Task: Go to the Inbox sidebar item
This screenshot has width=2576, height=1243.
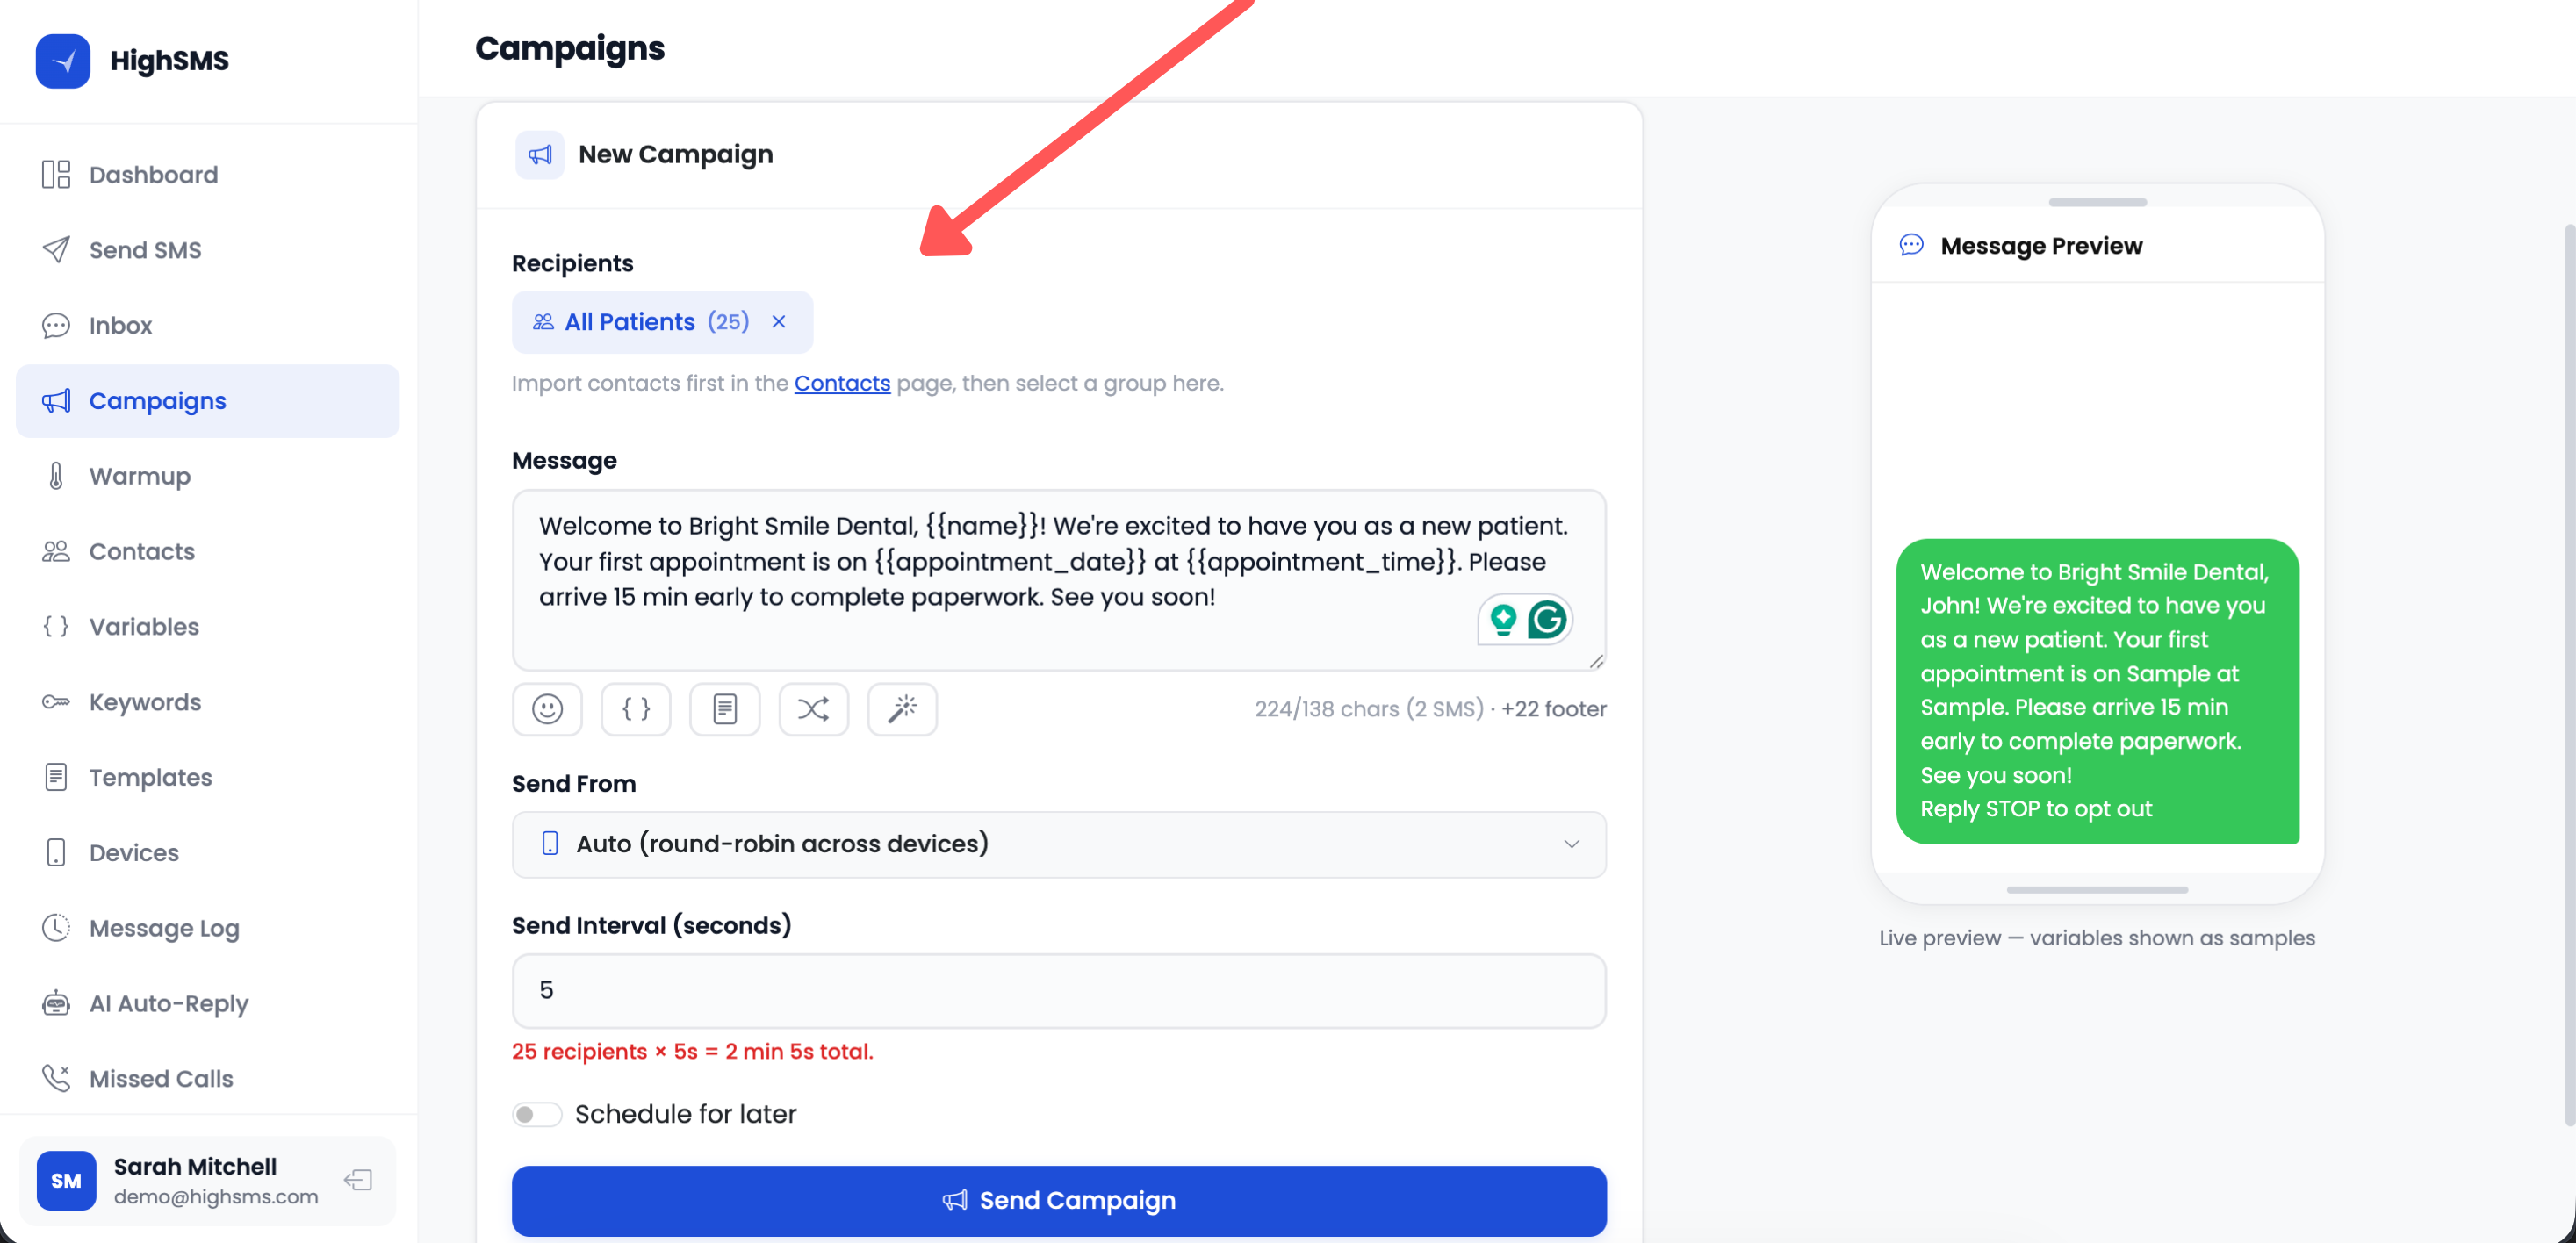Action: (x=120, y=326)
